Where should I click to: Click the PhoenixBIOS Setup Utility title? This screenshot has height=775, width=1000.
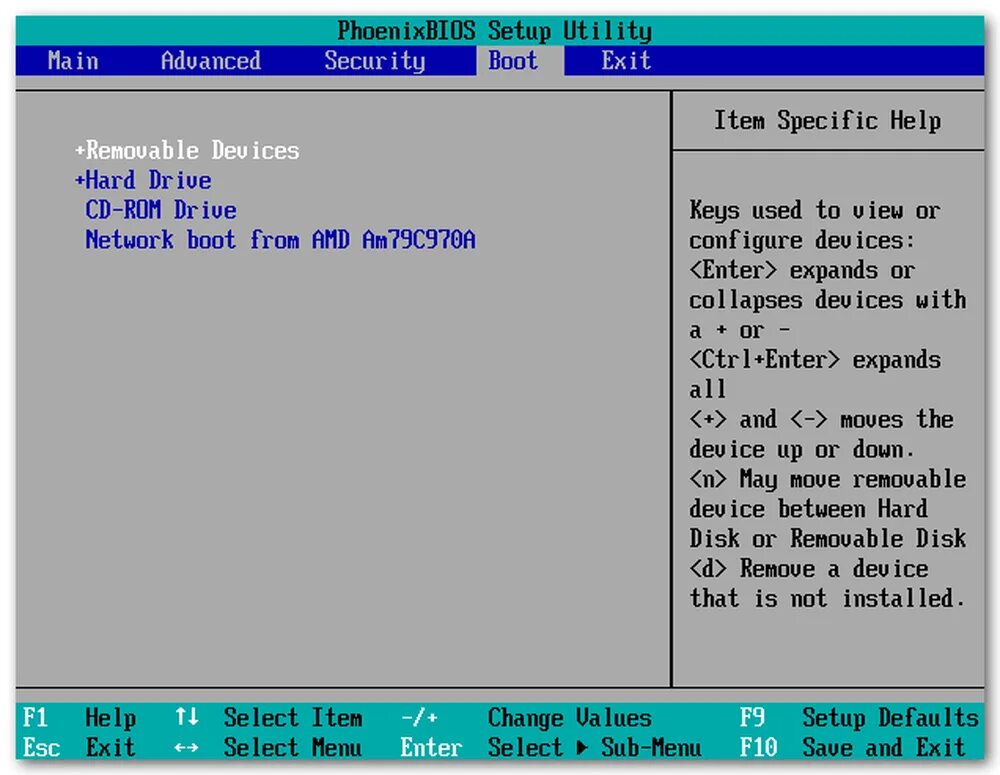pos(494,31)
